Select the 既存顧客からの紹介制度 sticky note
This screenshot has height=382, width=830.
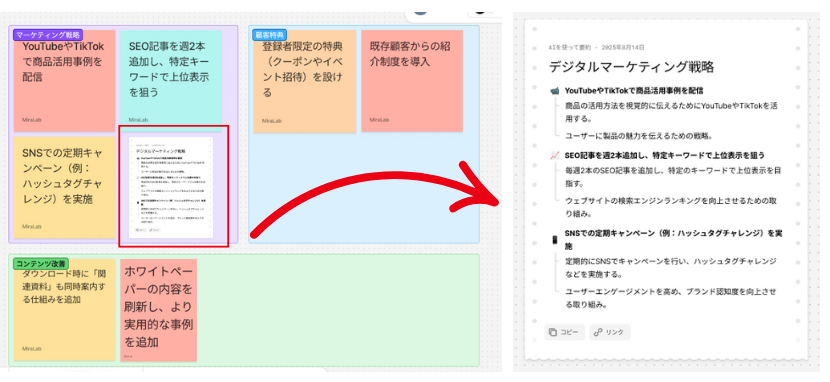pyautogui.click(x=412, y=81)
